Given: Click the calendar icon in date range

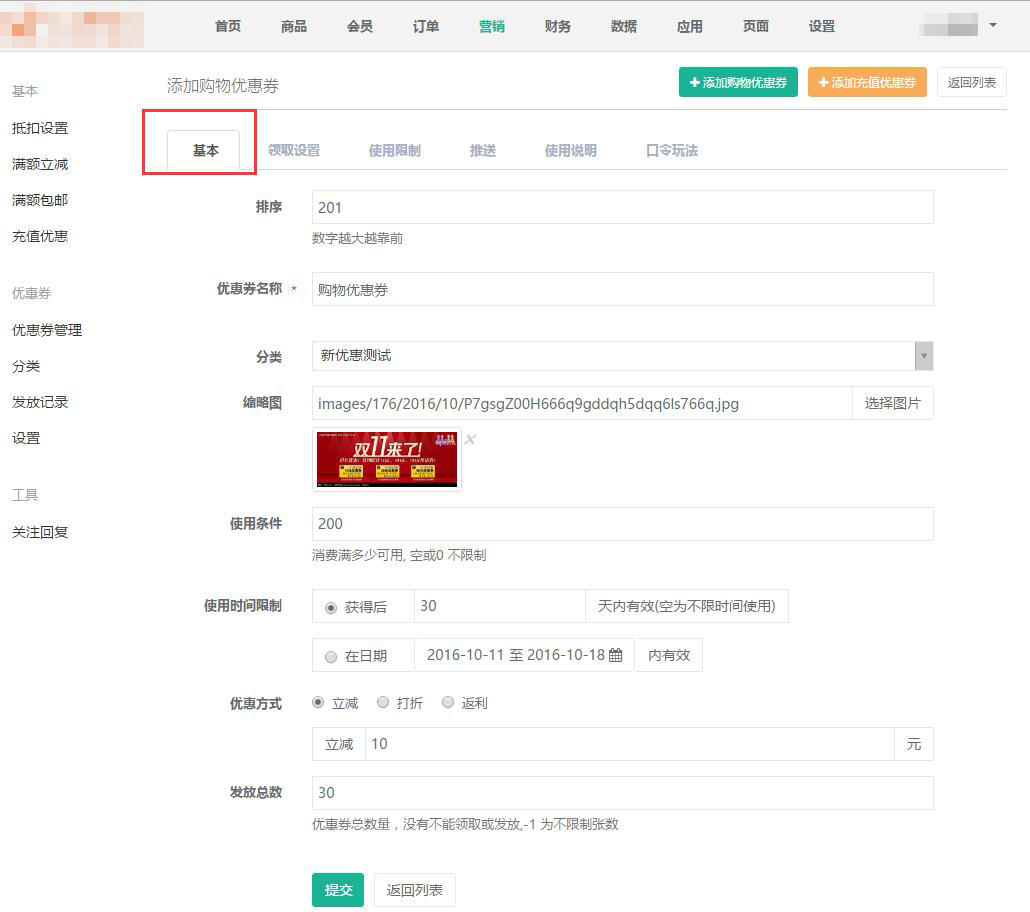Looking at the screenshot, I should [x=616, y=656].
